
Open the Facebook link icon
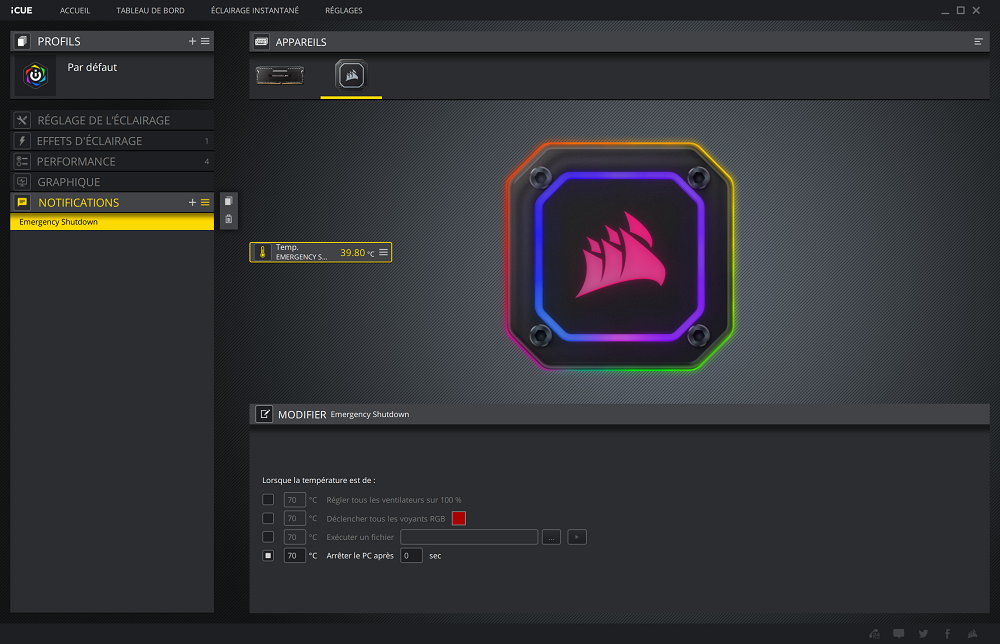coord(946,633)
